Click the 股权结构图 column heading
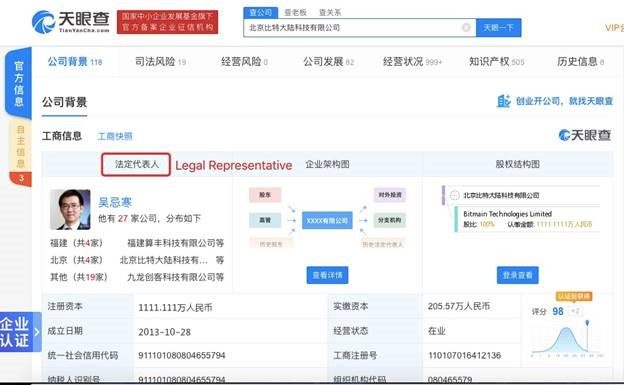This screenshot has height=385, width=624. tap(517, 164)
